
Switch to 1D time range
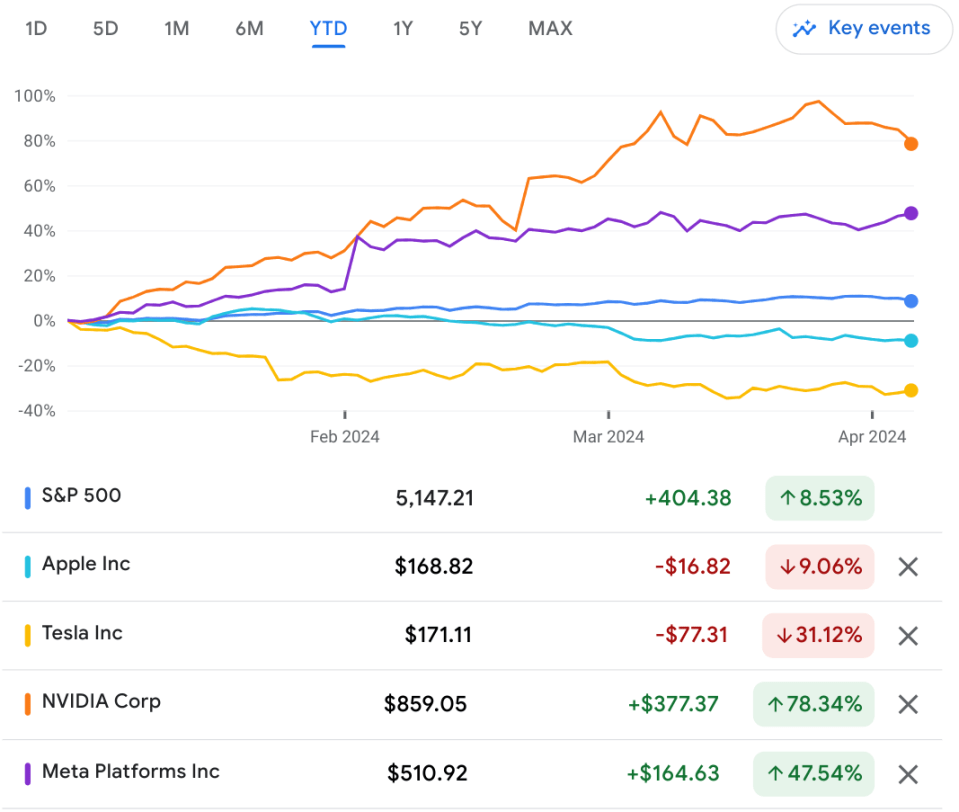coord(36,29)
